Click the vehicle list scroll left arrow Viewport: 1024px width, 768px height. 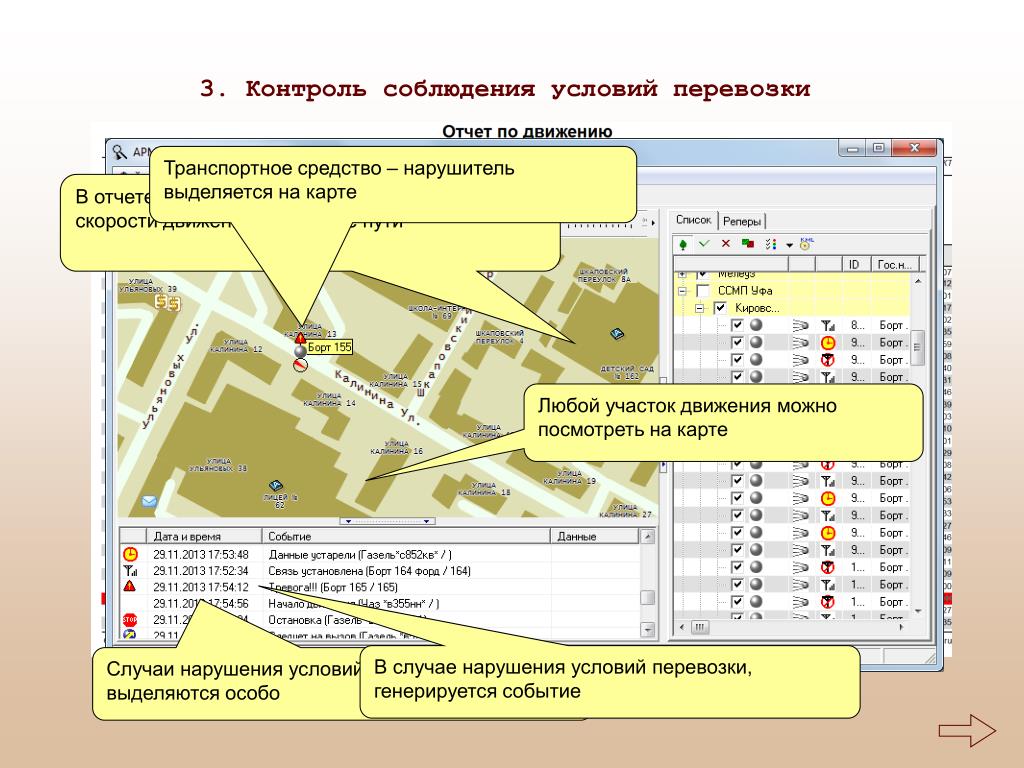pos(682,627)
